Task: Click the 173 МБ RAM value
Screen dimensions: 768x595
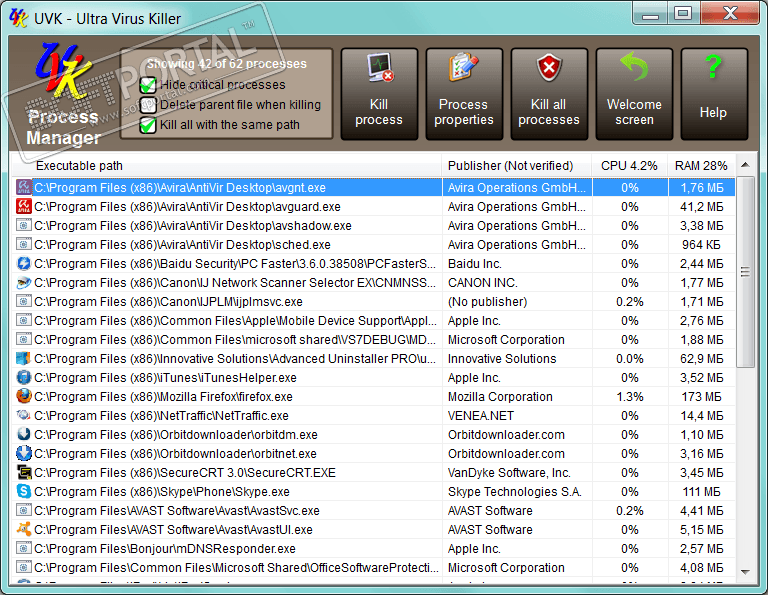Action: point(701,397)
